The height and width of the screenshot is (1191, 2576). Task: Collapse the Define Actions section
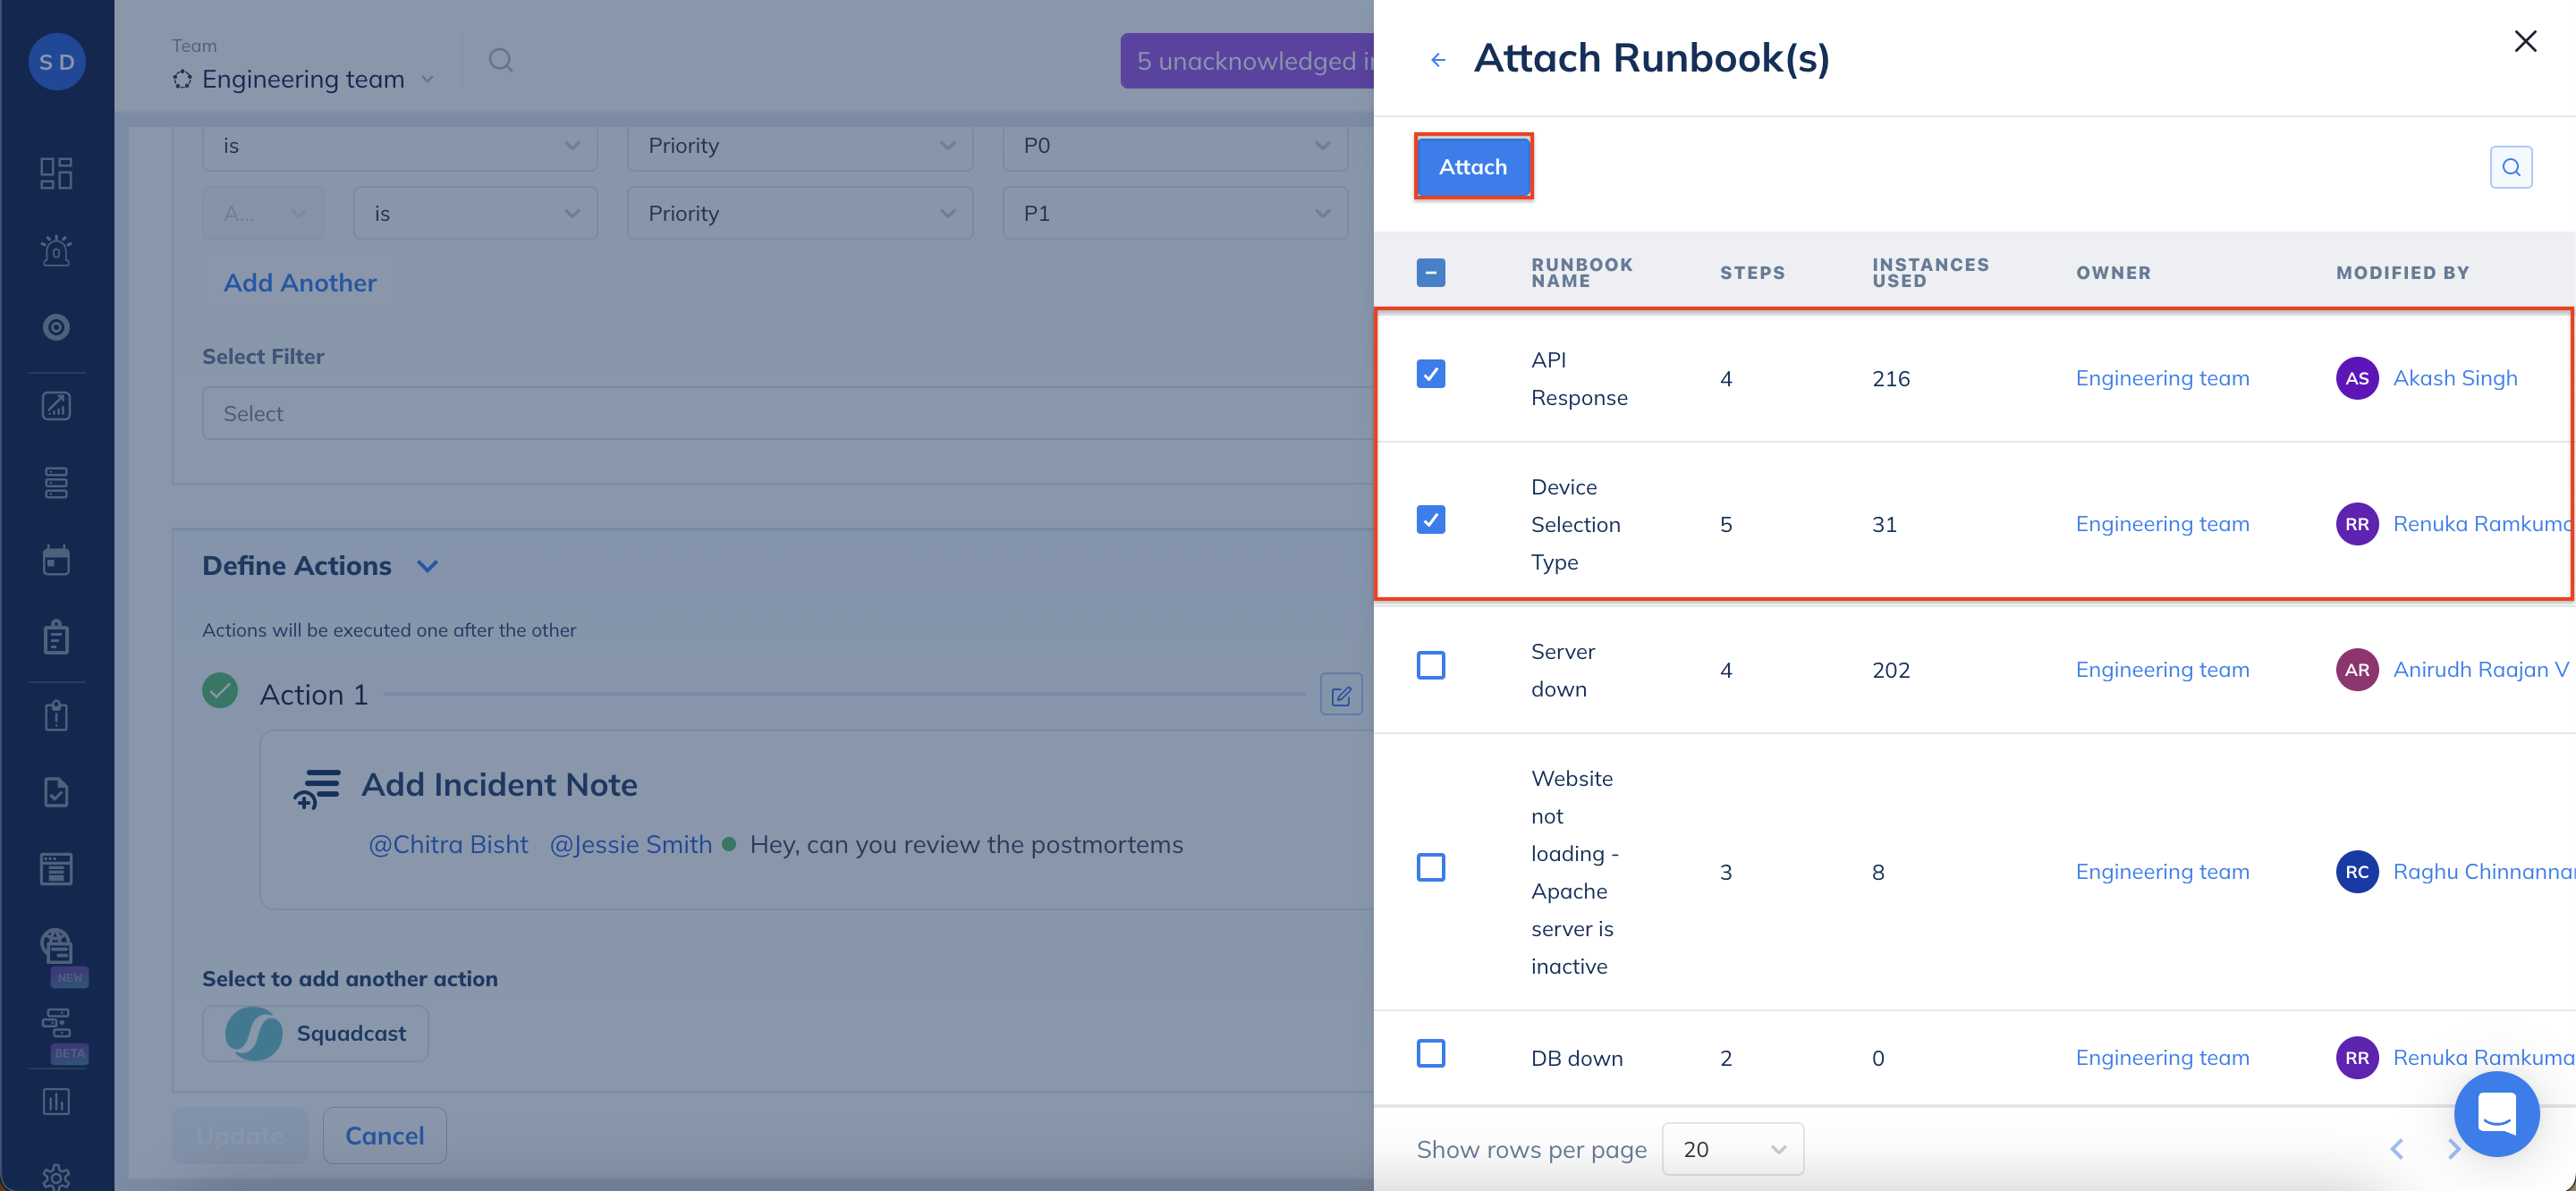coord(427,567)
